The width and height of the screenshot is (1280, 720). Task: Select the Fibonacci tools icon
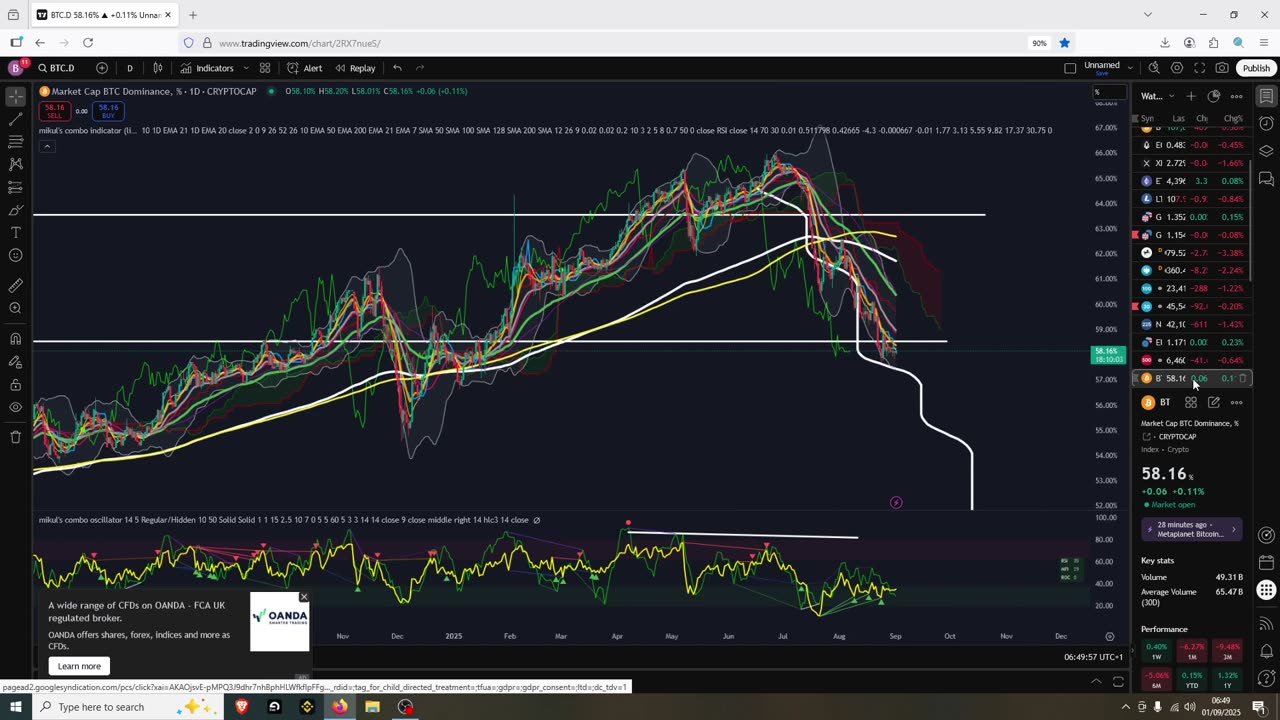pos(15,142)
